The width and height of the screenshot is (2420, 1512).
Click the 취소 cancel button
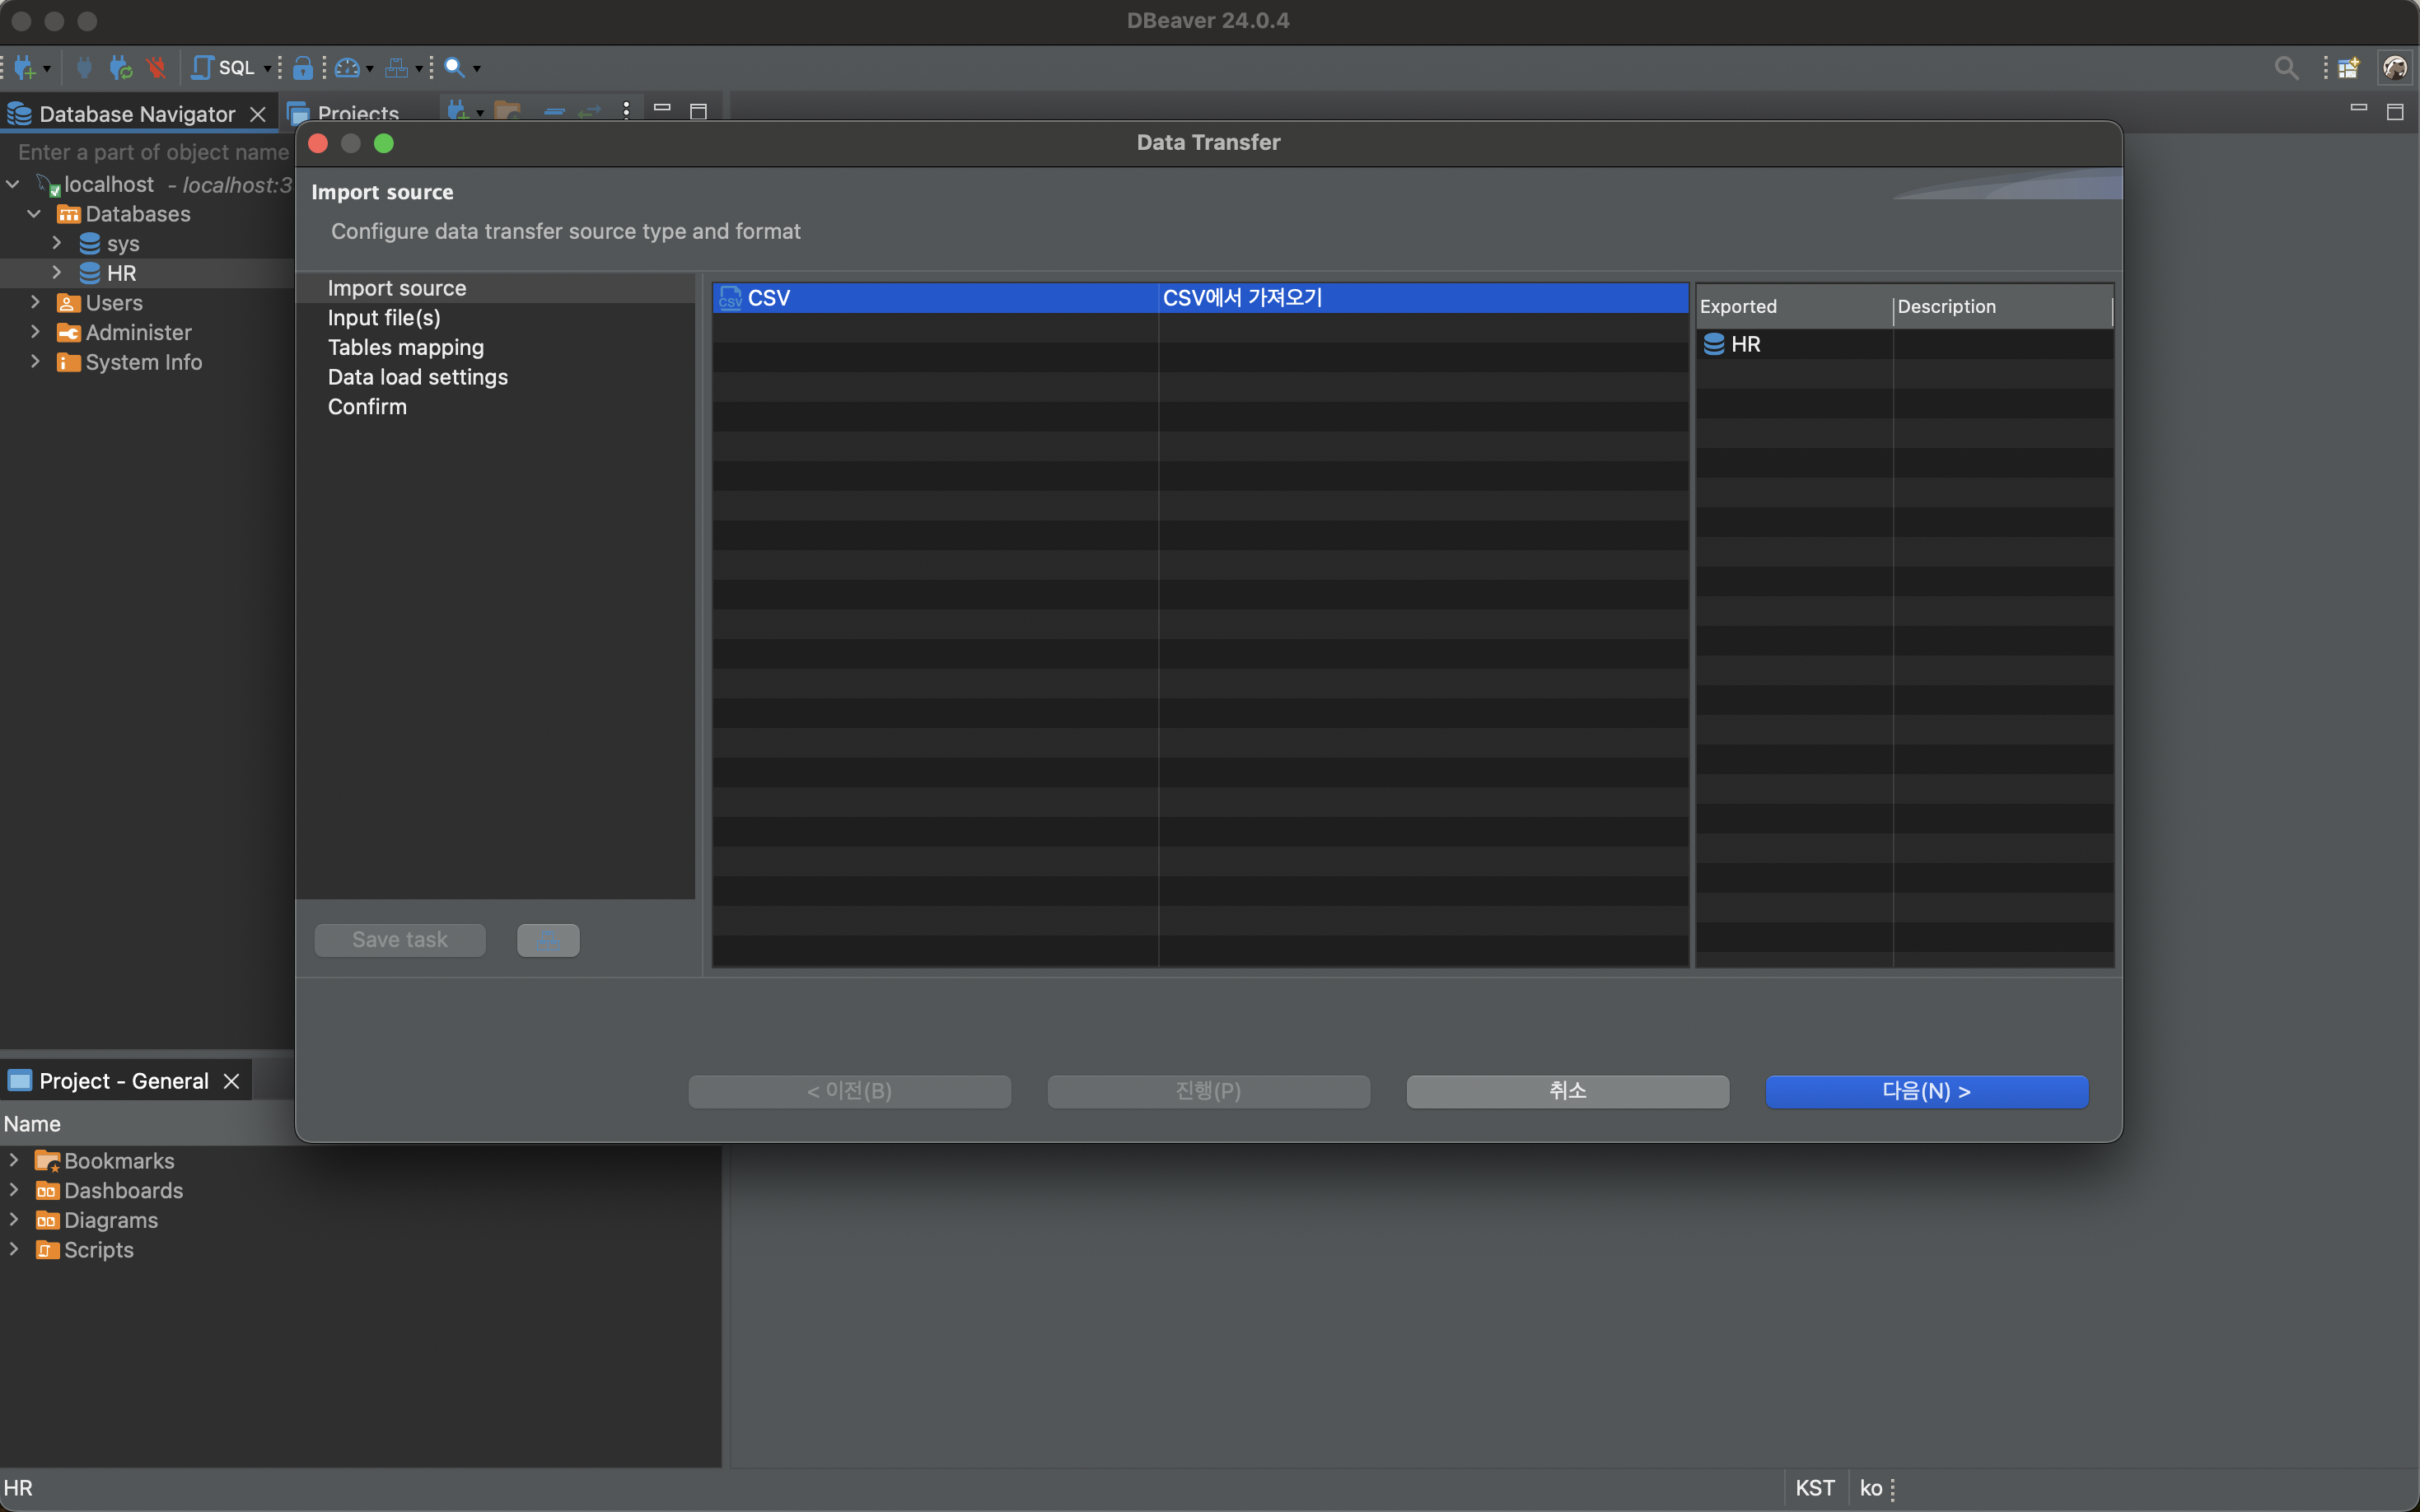[1567, 1091]
